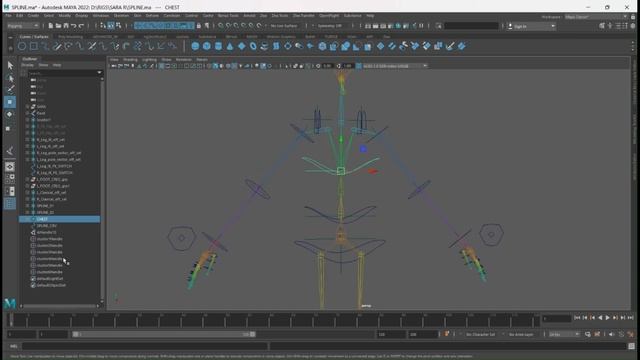This screenshot has width=640, height=360.
Task: Click the No Anim Layer button
Action: pos(521,334)
